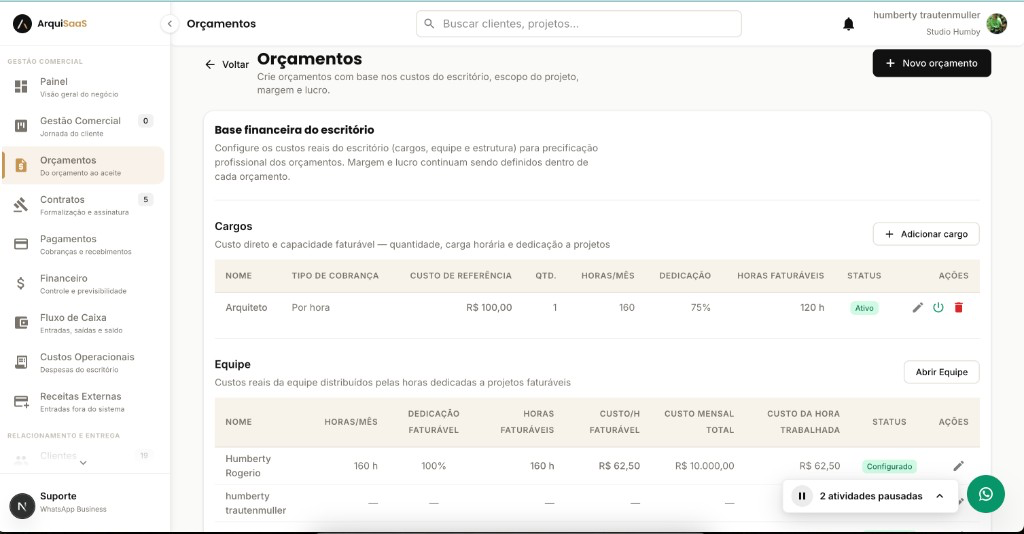The height and width of the screenshot is (534, 1024).
Task: Edit the Arquiteto cargo with pencil icon
Action: 918,307
